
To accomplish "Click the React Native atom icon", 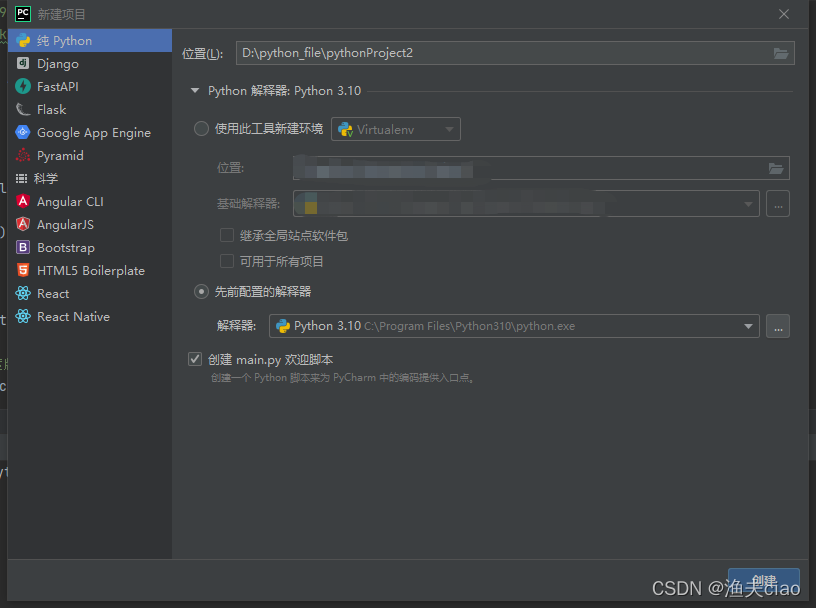I will click(x=23, y=316).
